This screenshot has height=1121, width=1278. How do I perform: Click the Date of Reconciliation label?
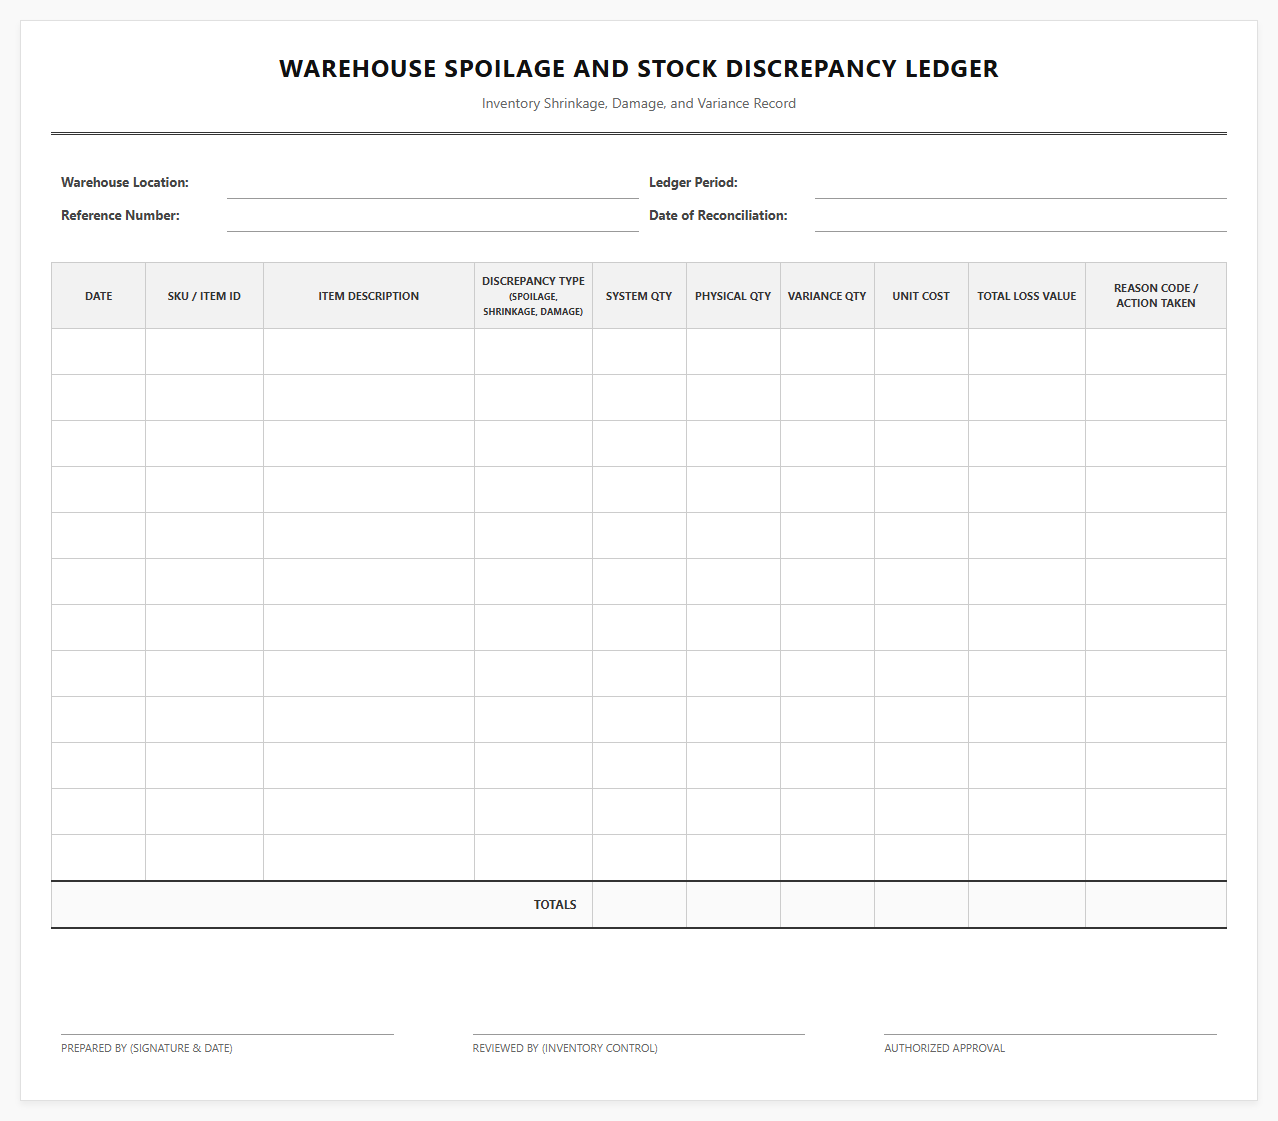(718, 215)
